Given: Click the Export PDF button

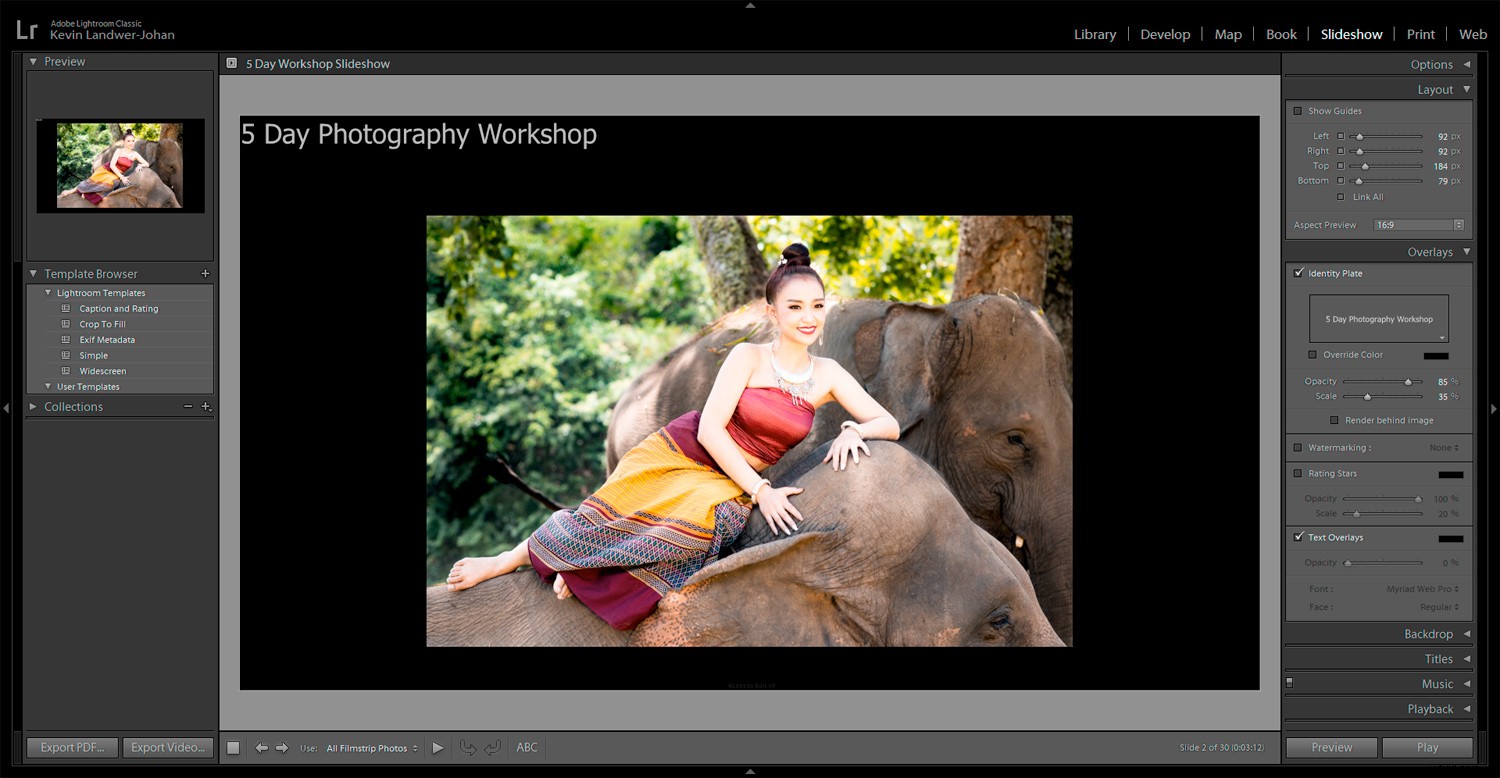Looking at the screenshot, I should (x=71, y=747).
